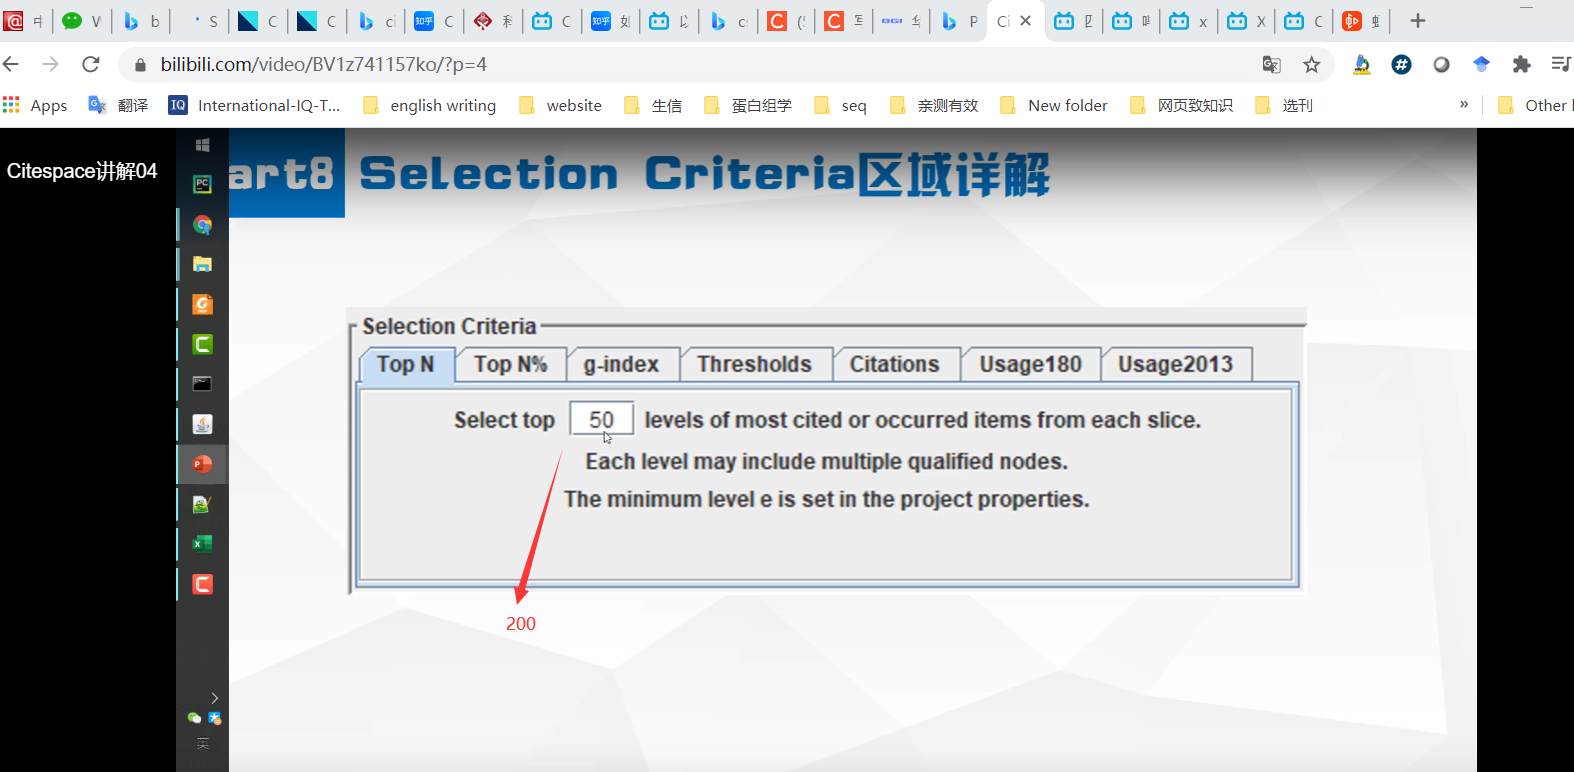Open the 生信 bookmark folder
The image size is (1574, 772).
click(x=652, y=105)
